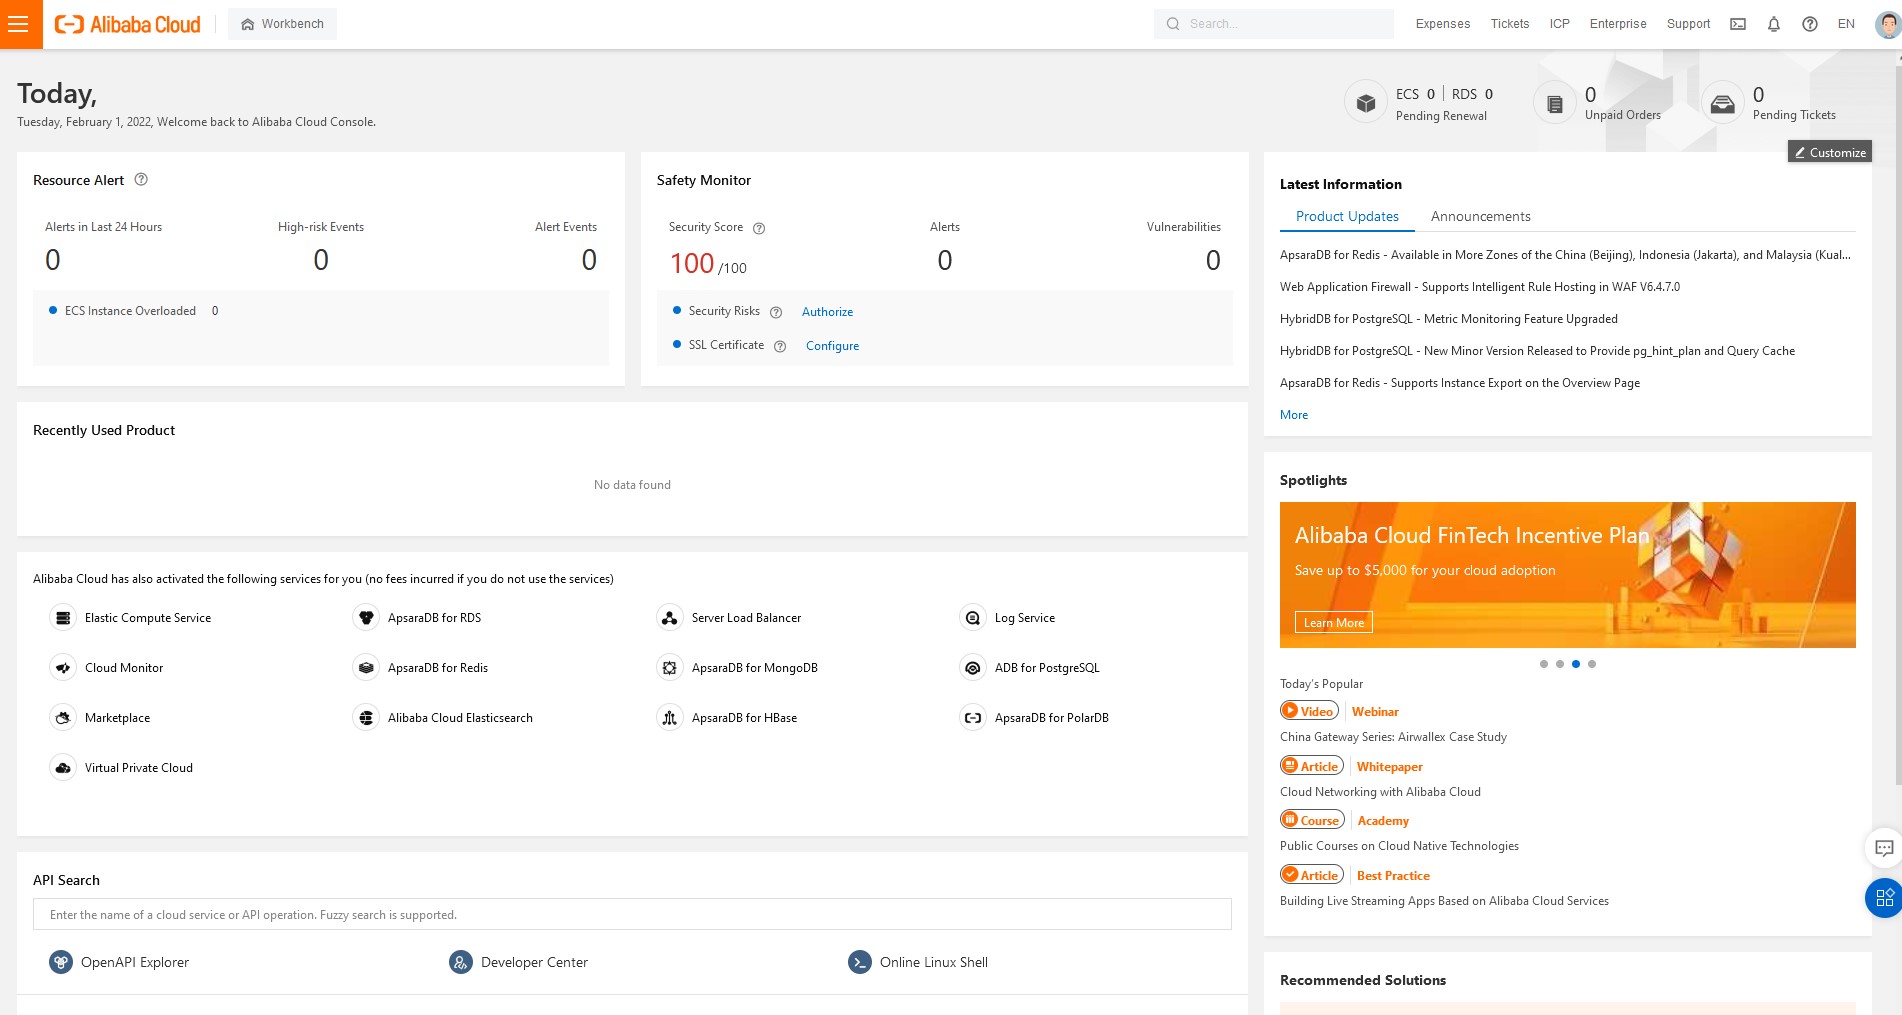Open the hamburger navigation menu

pyautogui.click(x=19, y=24)
